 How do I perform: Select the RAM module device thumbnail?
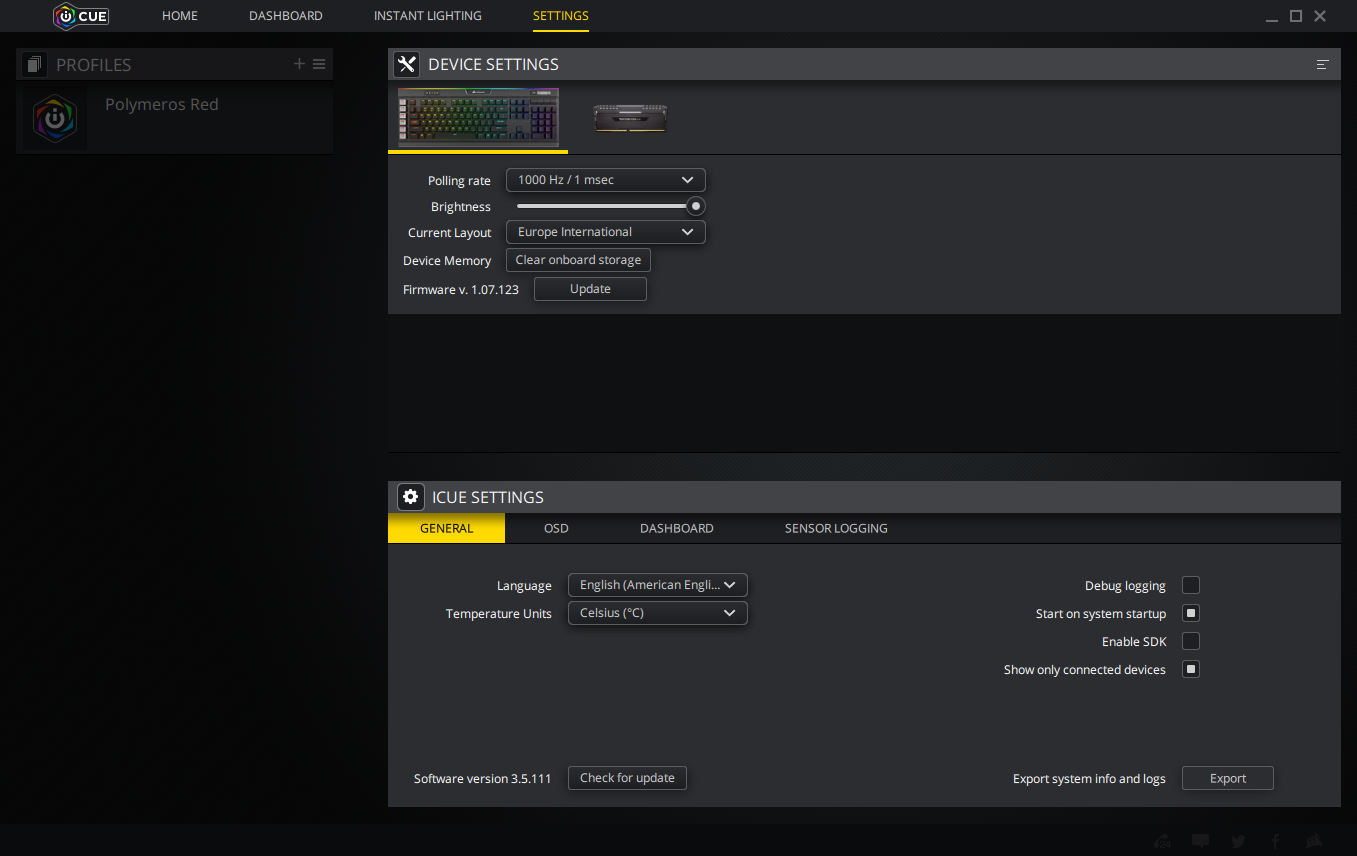(x=630, y=118)
